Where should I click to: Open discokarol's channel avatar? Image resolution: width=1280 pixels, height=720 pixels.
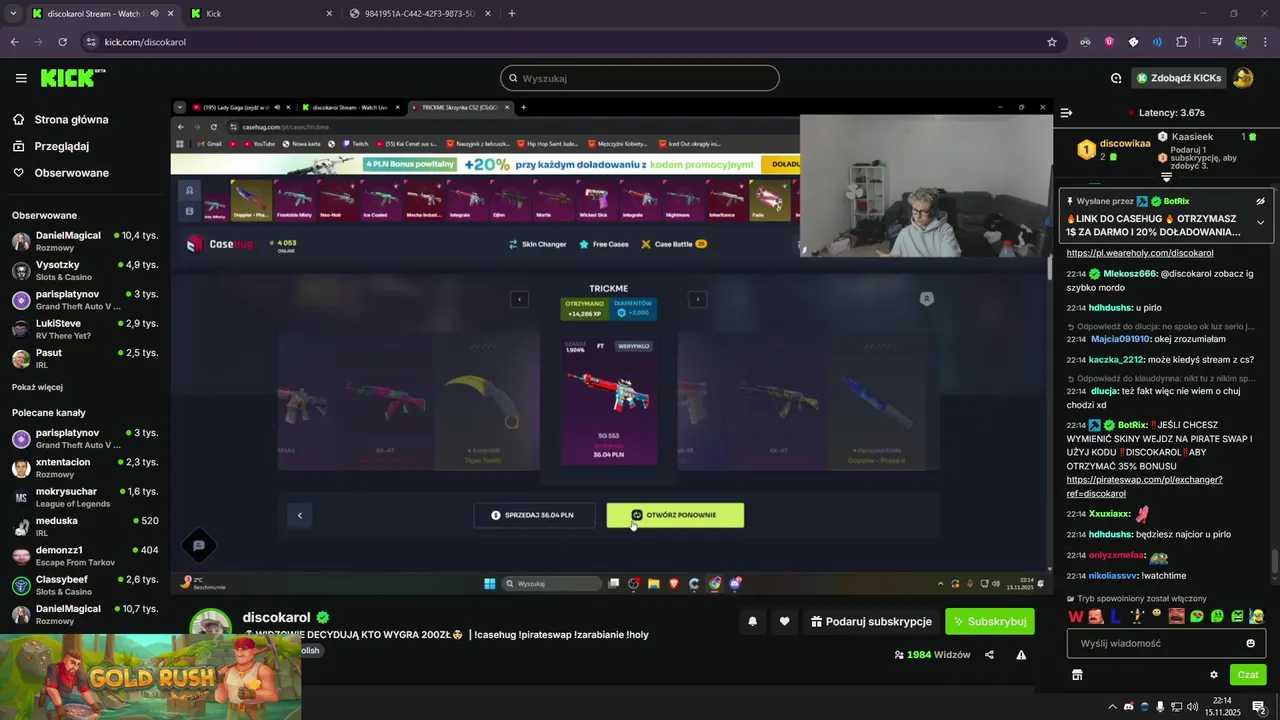coord(211,627)
